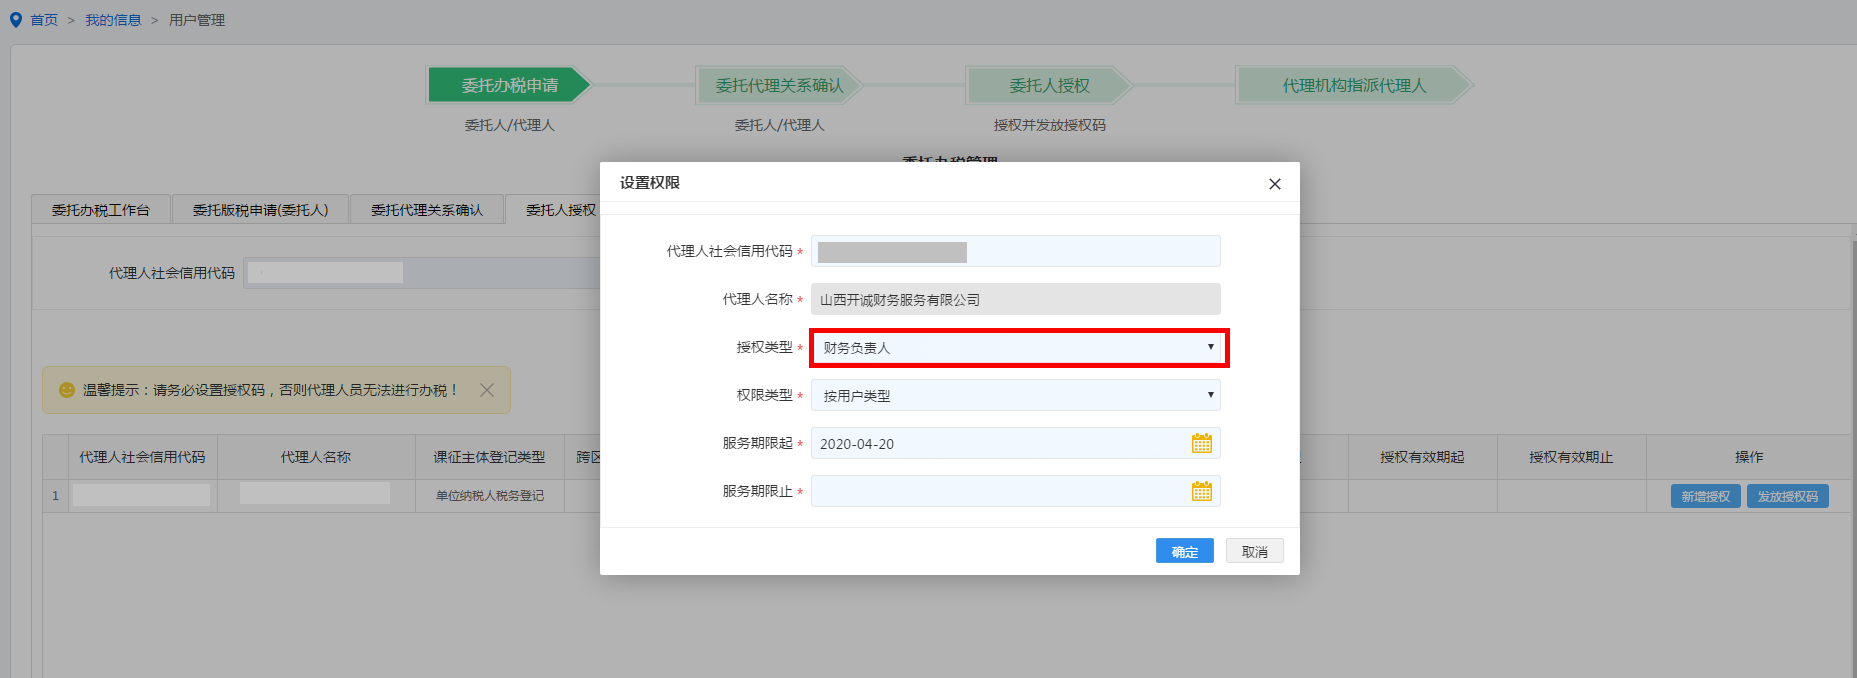
Task: Expand the 权限类型 dropdown showing 按用户类型
Action: 1016,395
